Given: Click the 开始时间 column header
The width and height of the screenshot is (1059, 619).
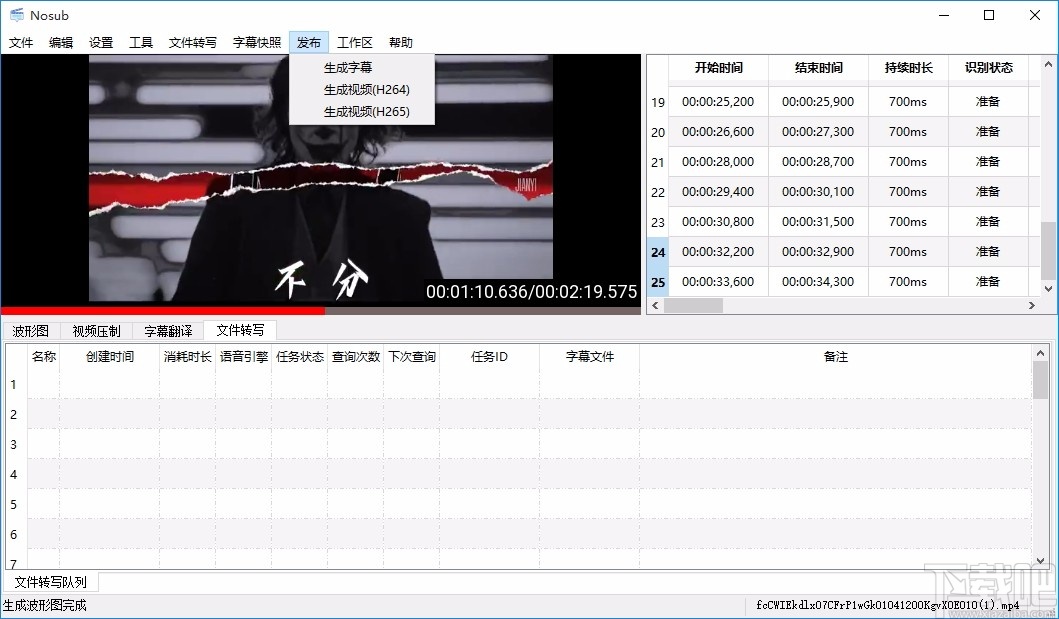Looking at the screenshot, I should click(719, 68).
